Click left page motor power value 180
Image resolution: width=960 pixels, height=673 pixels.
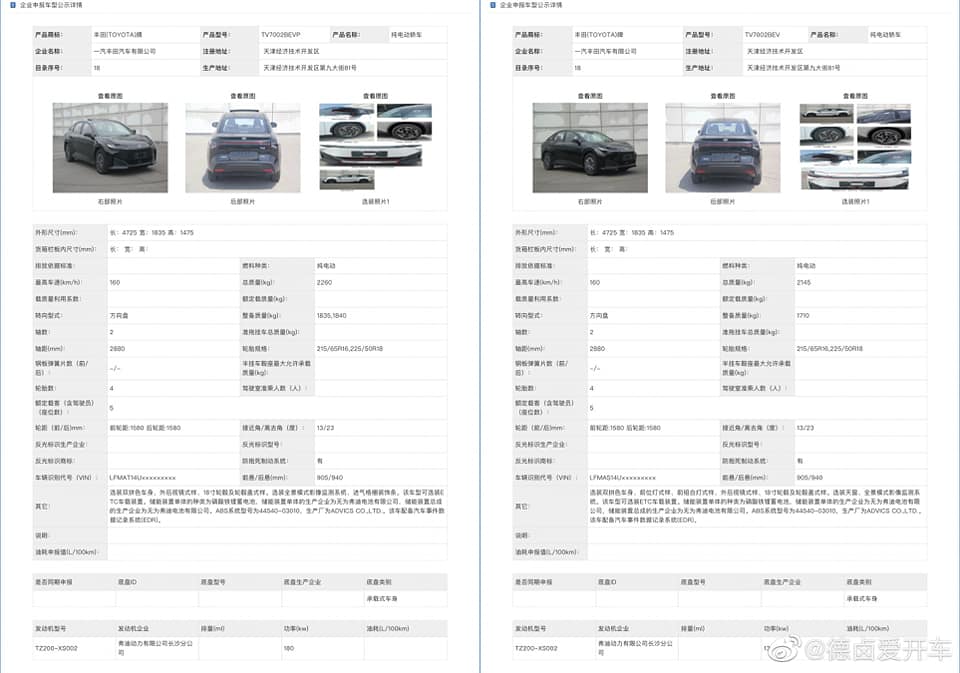click(x=289, y=648)
